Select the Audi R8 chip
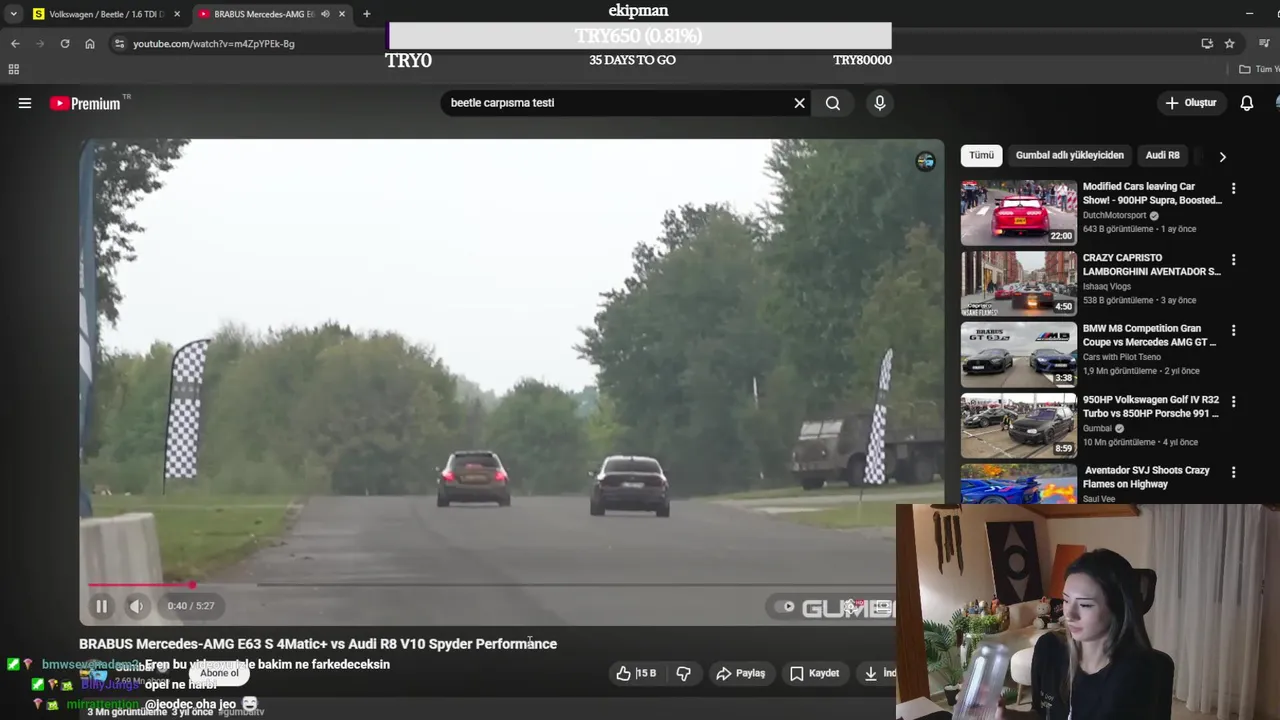The image size is (1280, 720). 1162,155
